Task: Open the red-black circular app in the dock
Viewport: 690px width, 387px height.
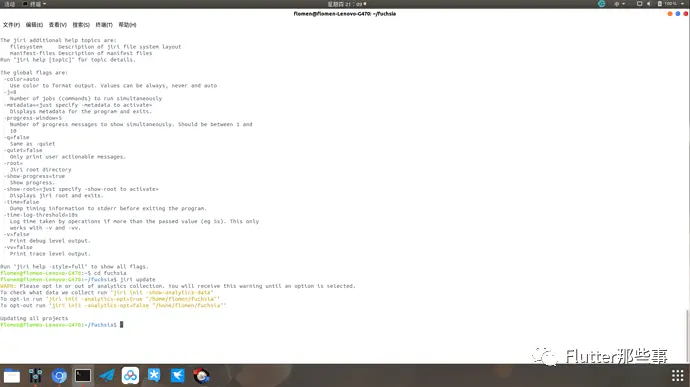Action: point(202,376)
